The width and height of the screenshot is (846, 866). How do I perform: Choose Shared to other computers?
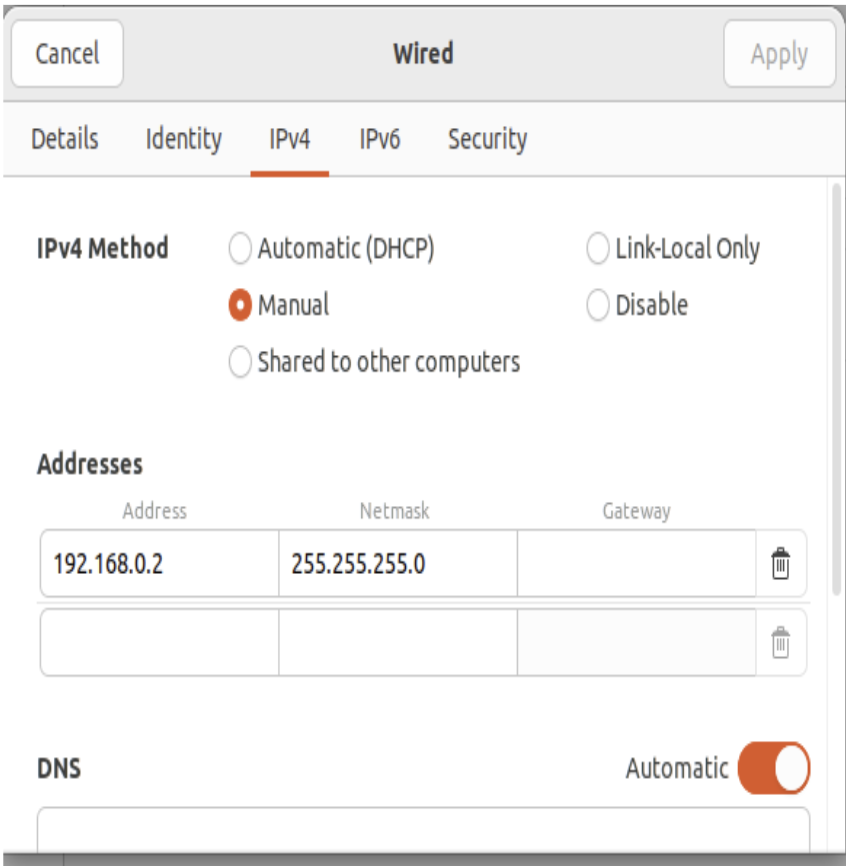(374, 362)
